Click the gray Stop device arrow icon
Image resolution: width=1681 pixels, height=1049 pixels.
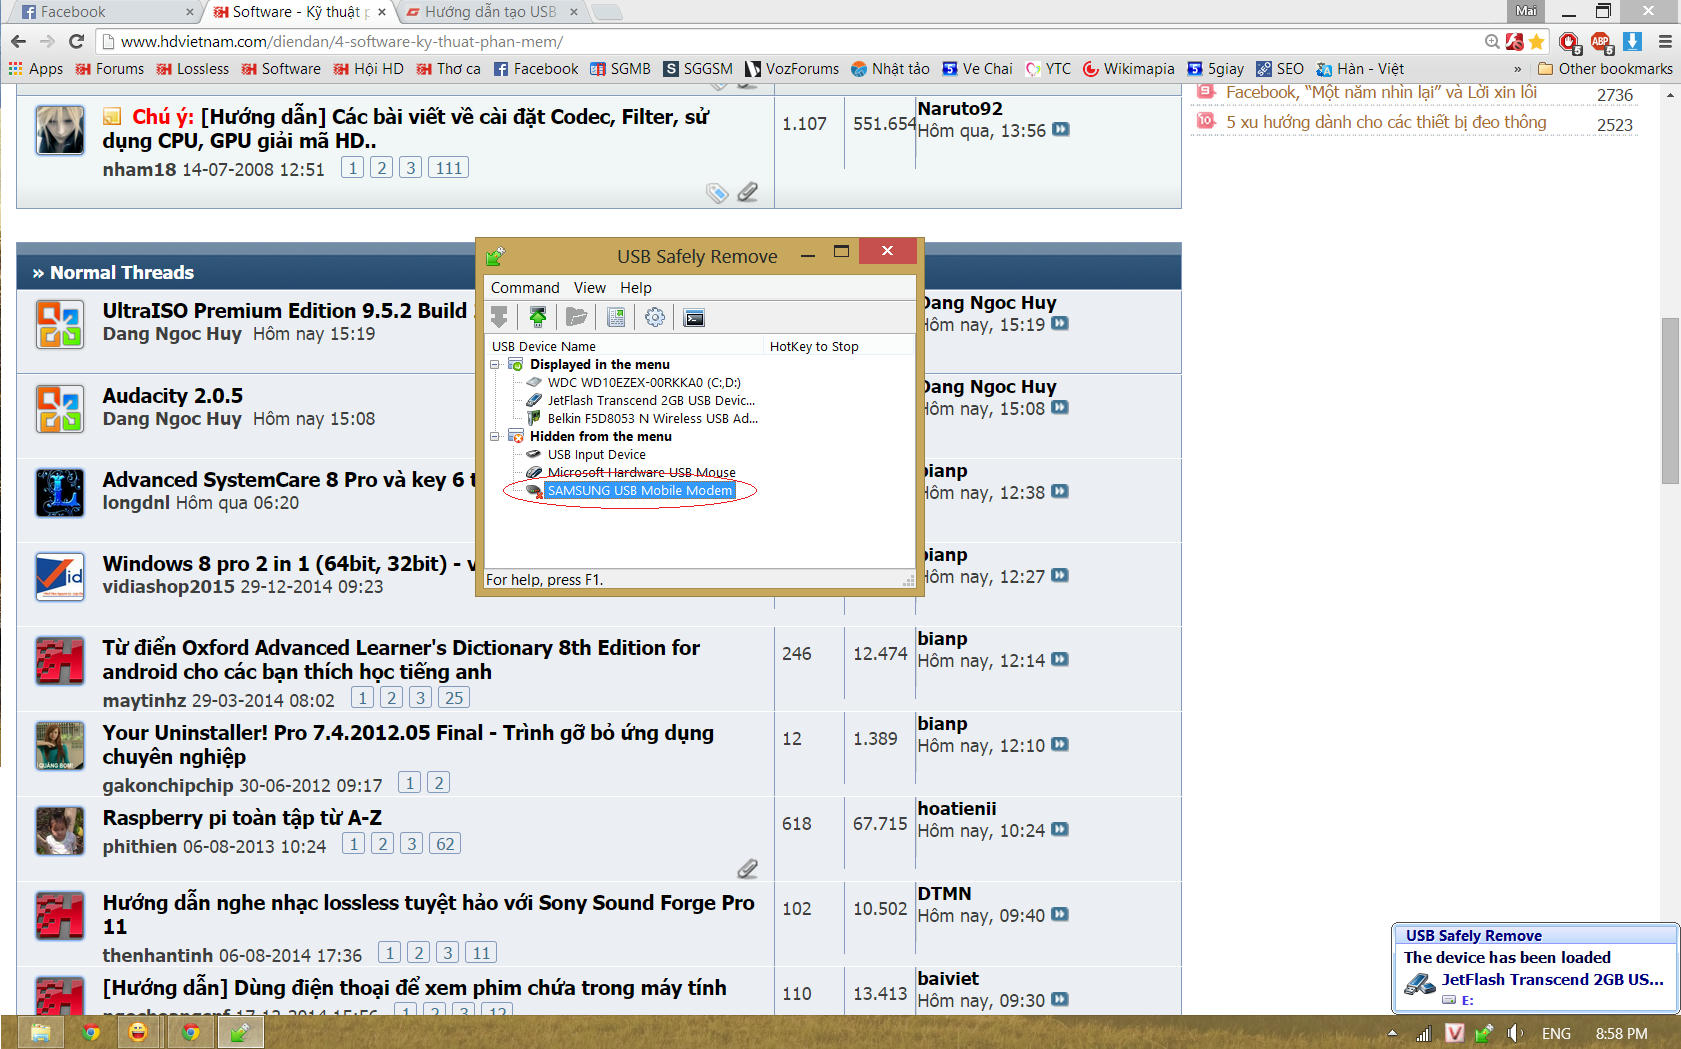coord(499,317)
